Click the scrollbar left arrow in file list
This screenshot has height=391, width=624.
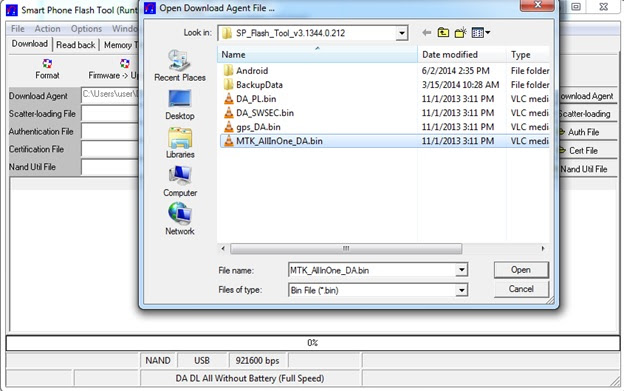click(x=223, y=249)
